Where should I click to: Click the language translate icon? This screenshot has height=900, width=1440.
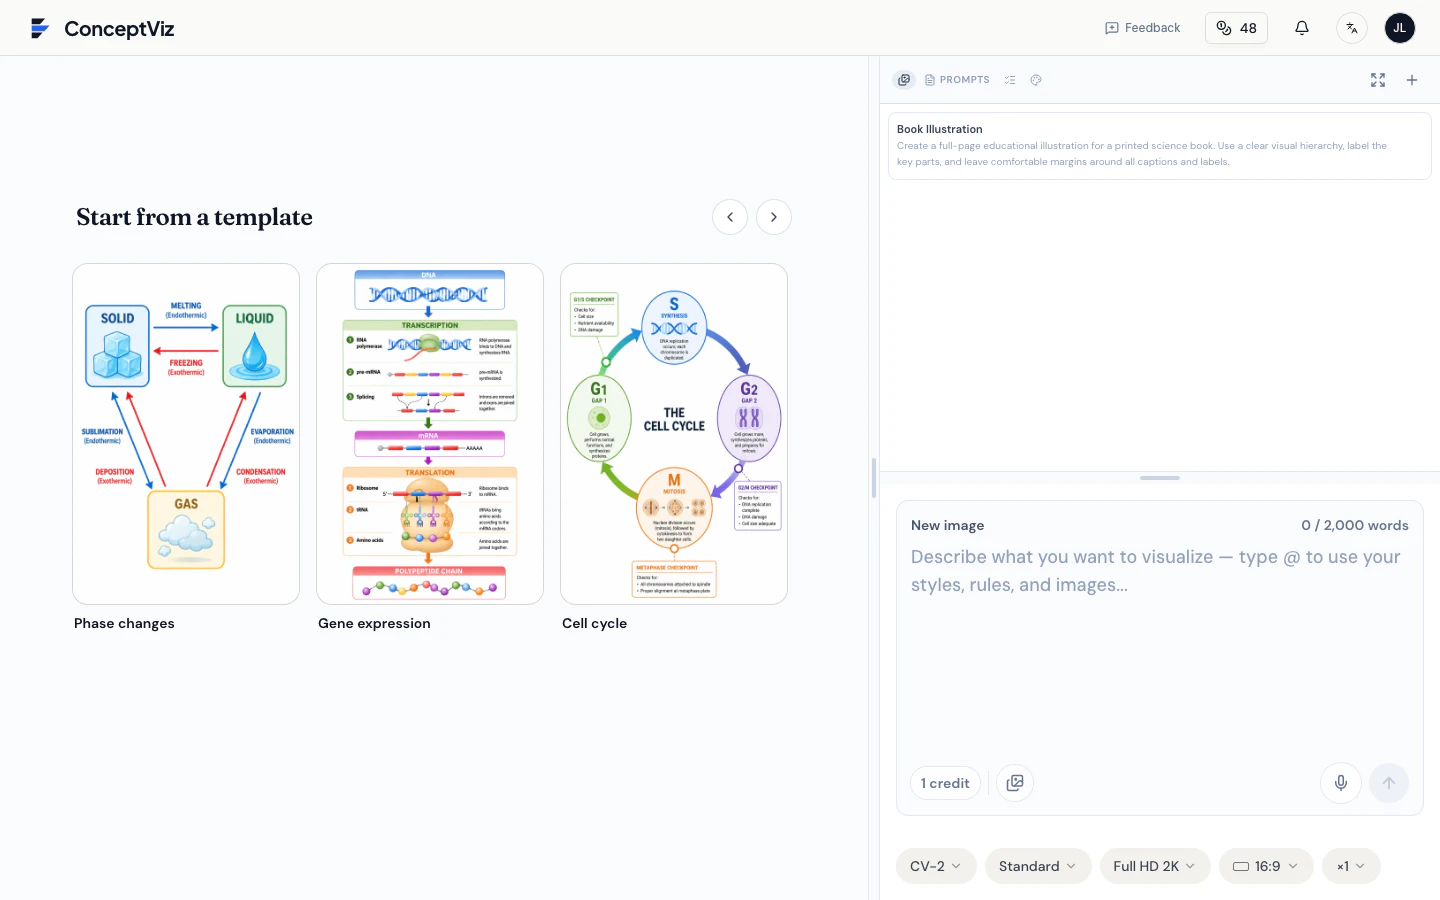[1351, 28]
